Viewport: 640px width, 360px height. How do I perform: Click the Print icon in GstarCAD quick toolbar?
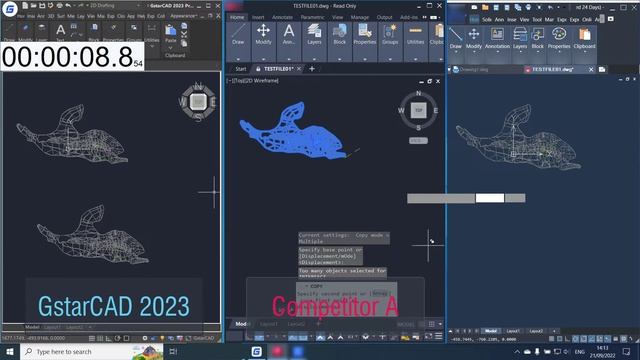pyautogui.click(x=60, y=6)
